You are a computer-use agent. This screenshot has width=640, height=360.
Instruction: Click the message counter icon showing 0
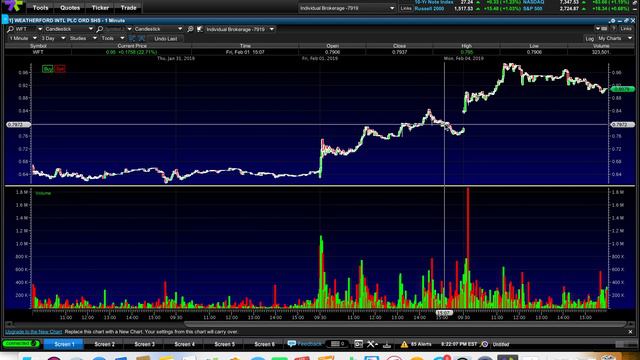click(338, 344)
